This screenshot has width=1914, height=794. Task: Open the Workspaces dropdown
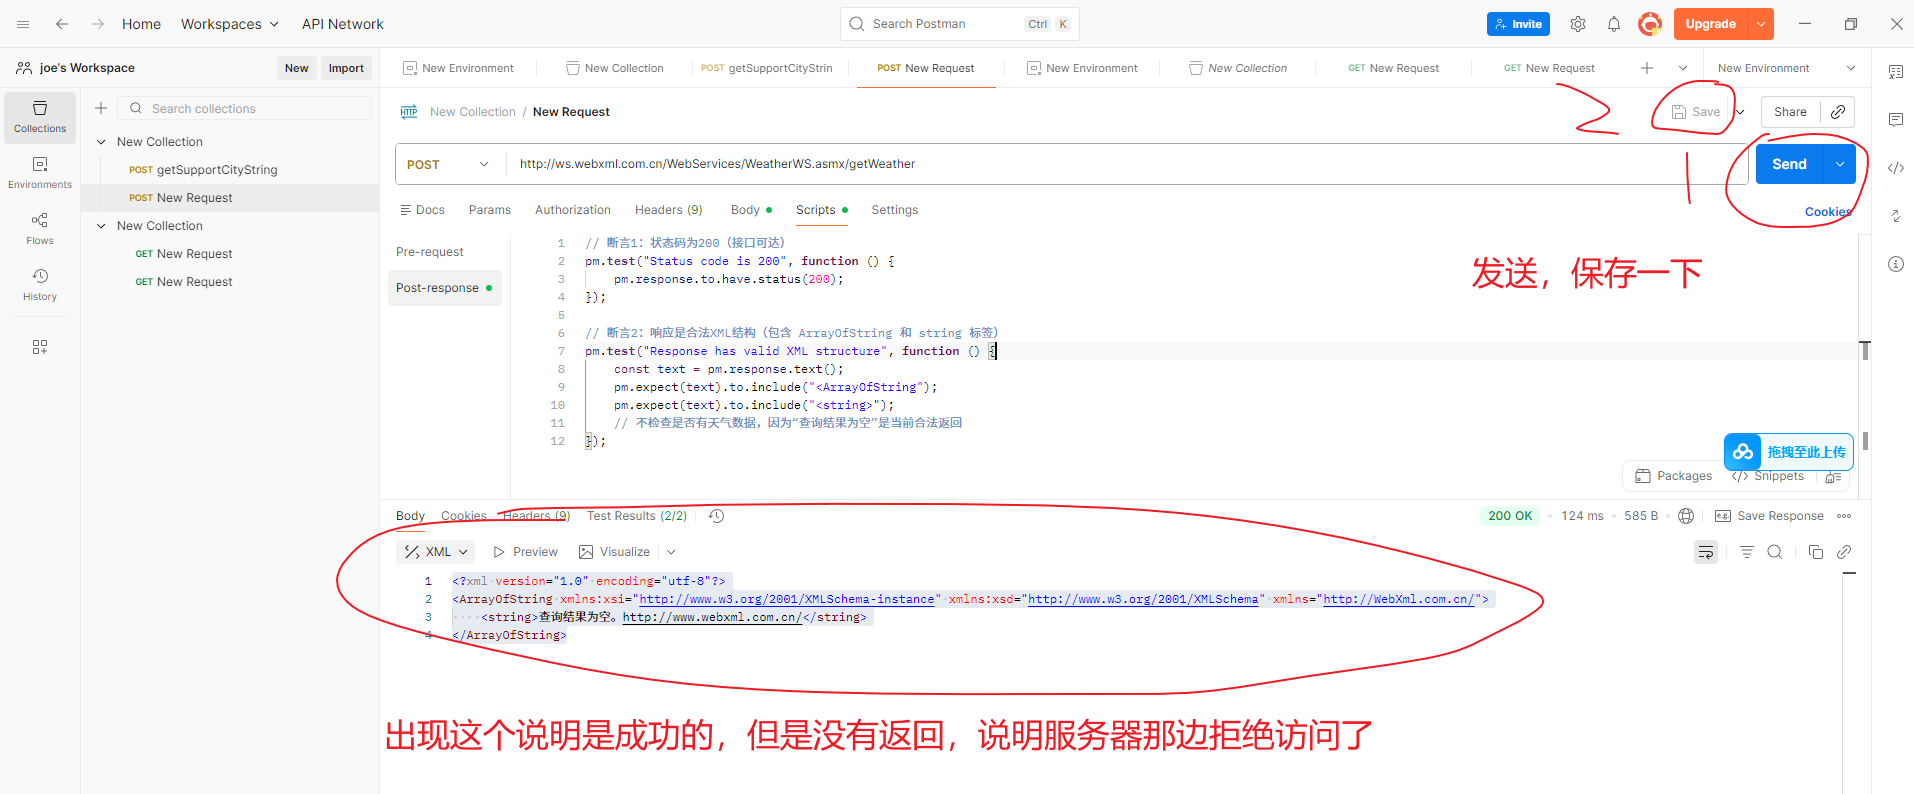[x=230, y=24]
